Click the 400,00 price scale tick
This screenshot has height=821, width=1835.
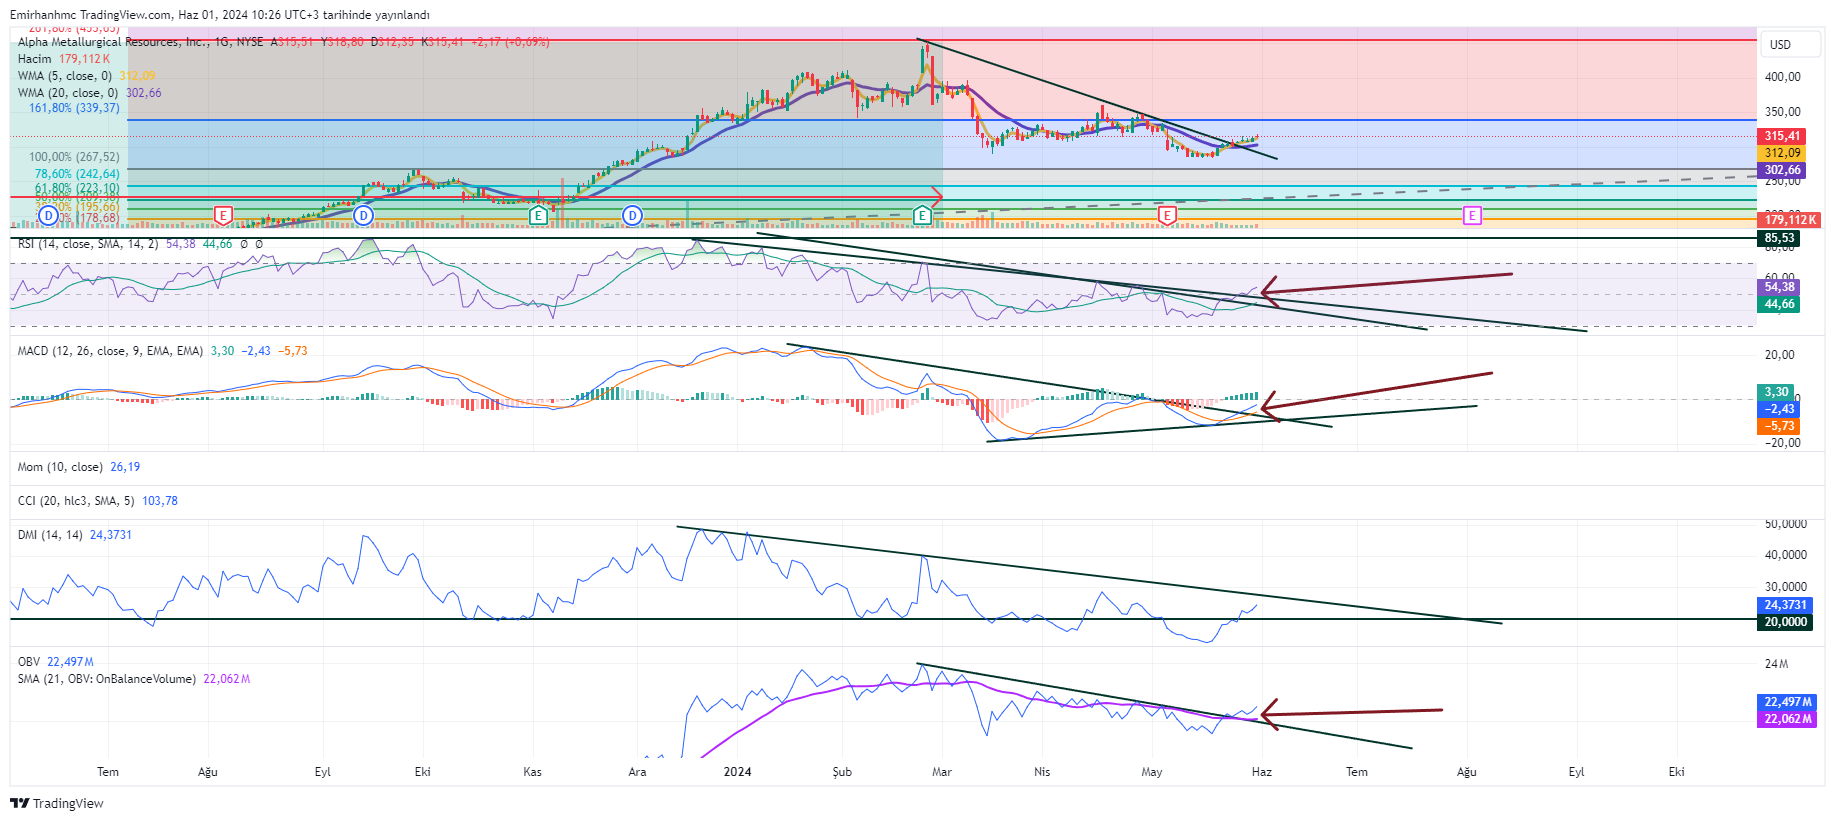coord(1783,77)
